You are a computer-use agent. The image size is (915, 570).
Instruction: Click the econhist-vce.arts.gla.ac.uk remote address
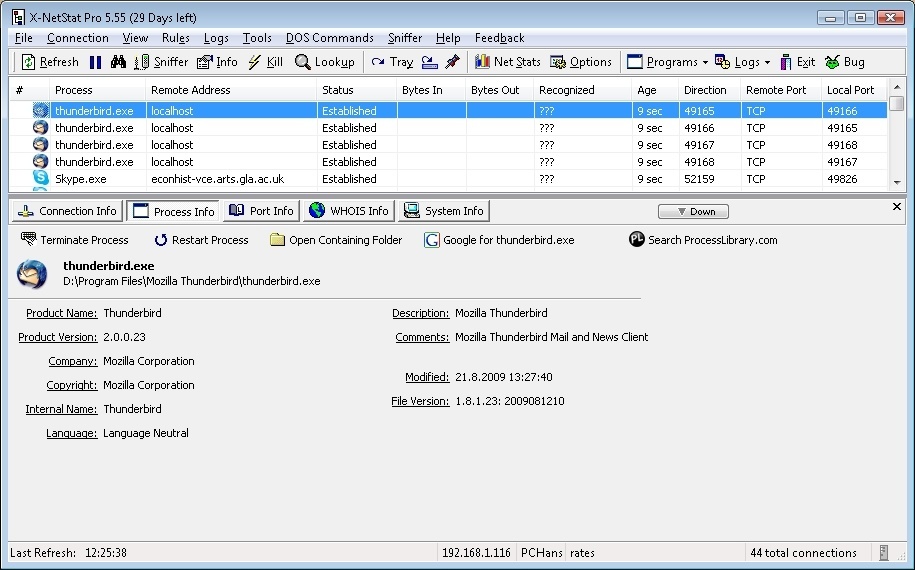click(218, 179)
